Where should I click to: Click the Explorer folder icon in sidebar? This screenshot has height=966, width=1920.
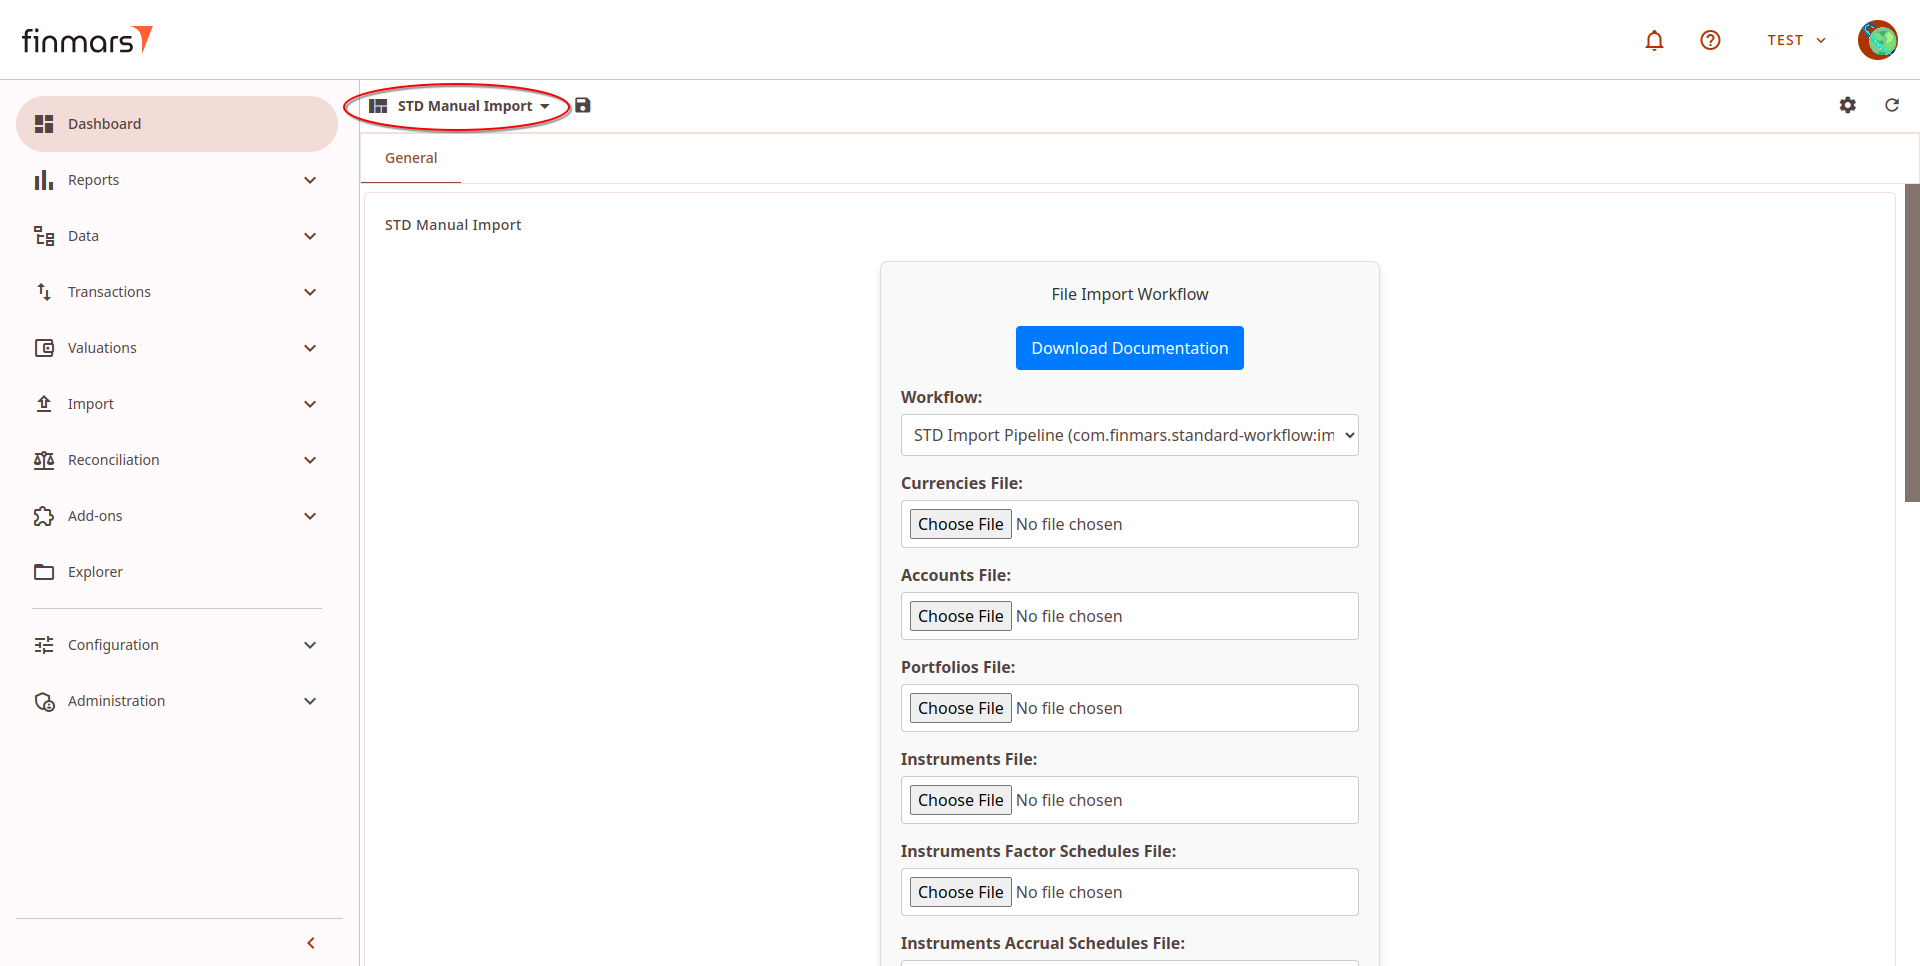(44, 572)
